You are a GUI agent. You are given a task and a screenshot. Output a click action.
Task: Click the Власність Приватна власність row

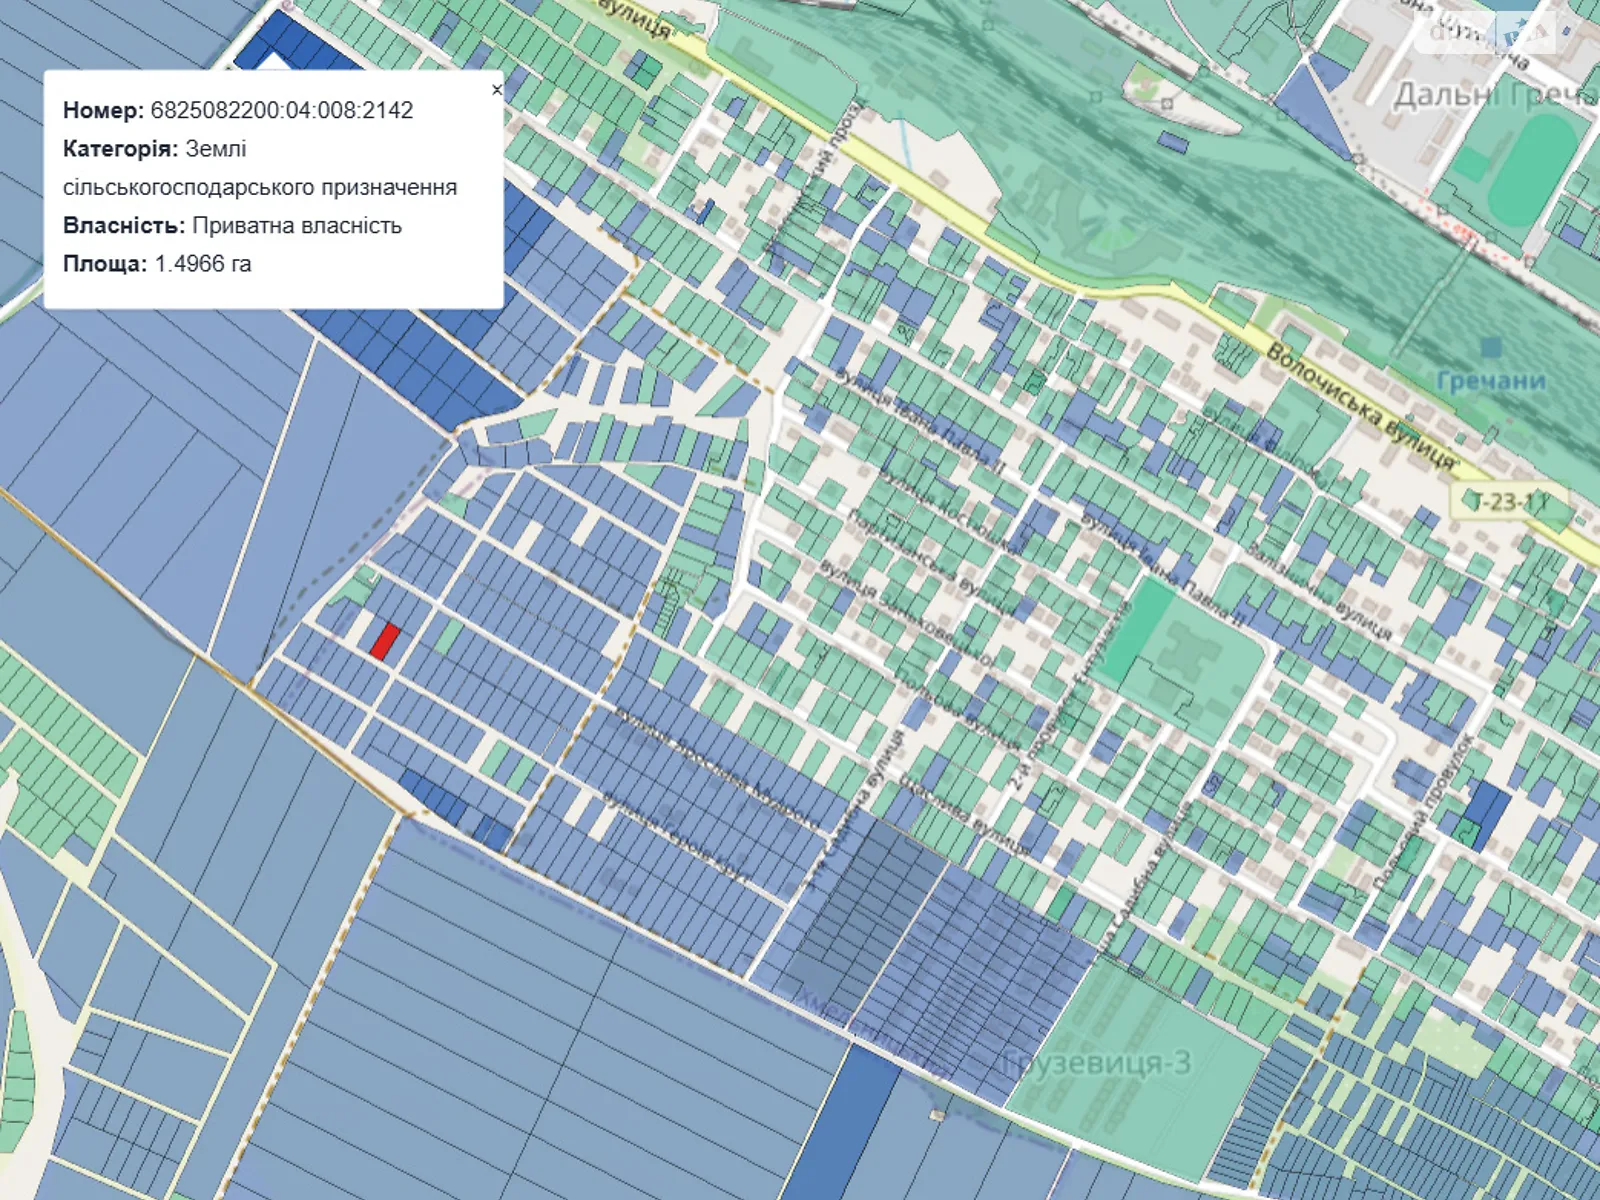[x=232, y=226]
